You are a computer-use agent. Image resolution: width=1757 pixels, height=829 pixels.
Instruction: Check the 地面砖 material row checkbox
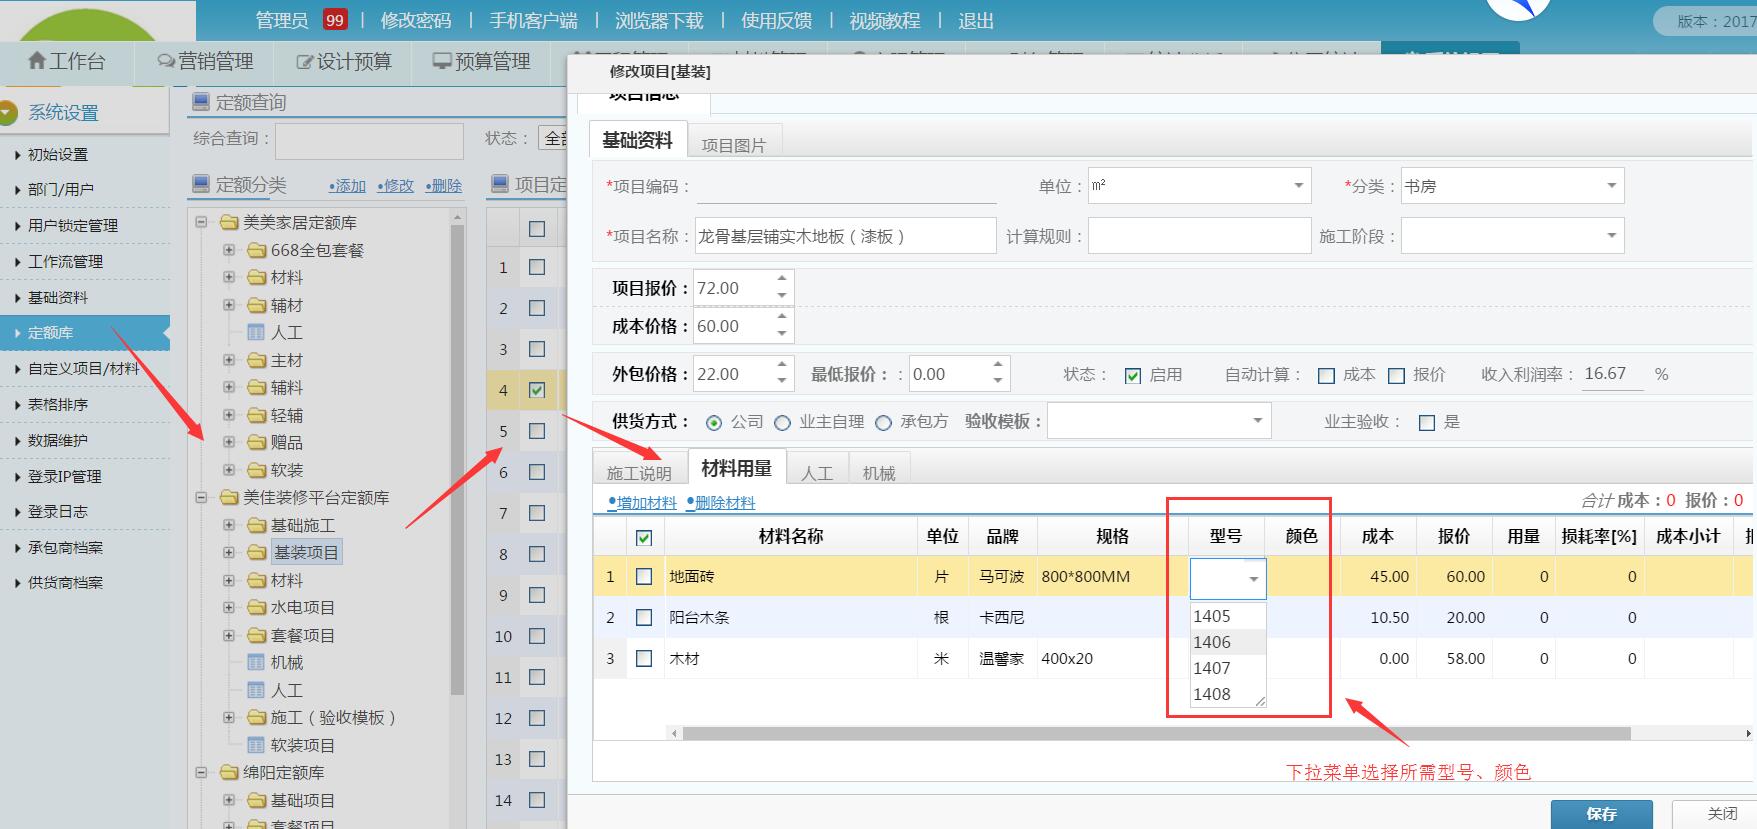pyautogui.click(x=644, y=577)
